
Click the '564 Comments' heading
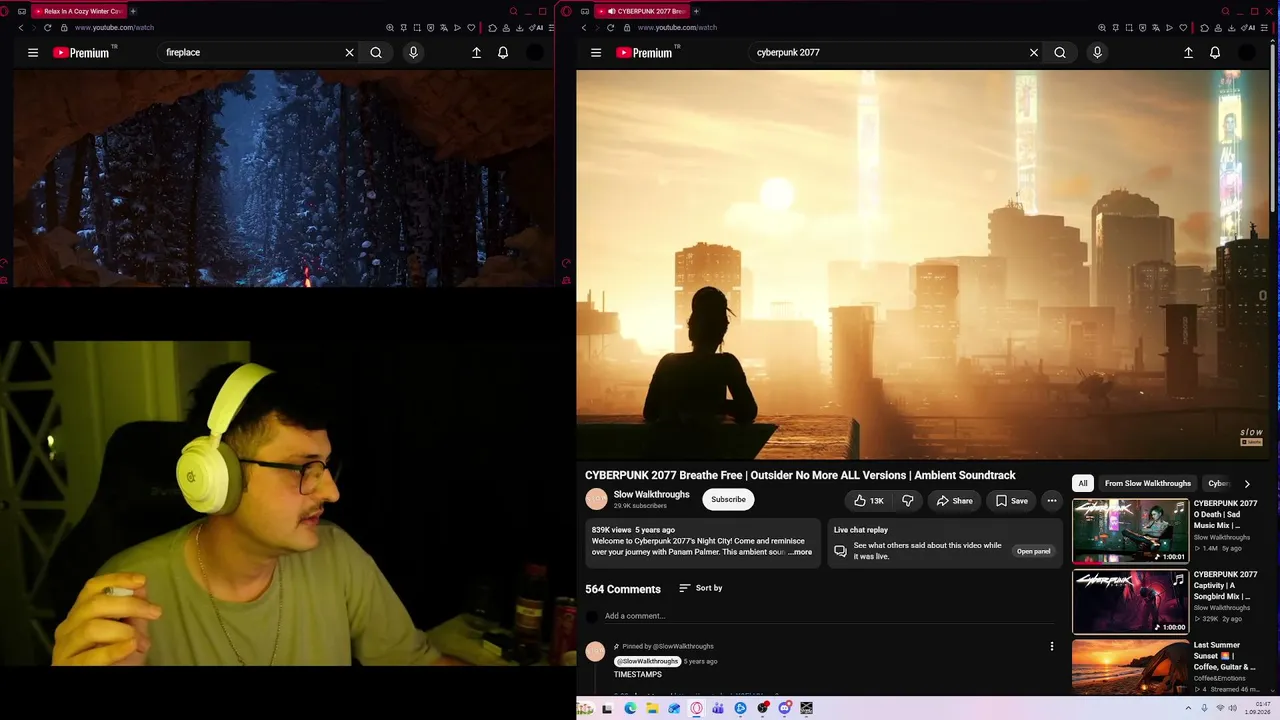[623, 589]
